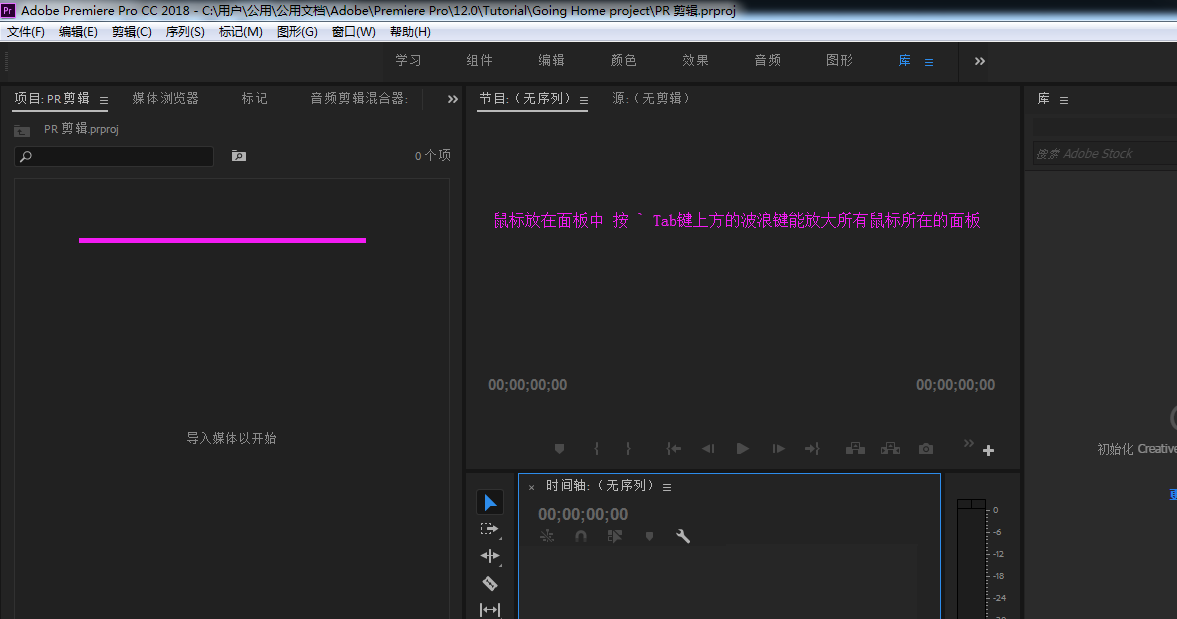Viewport: 1177px width, 619px height.
Task: Switch to the 标记 panel tab
Action: (254, 98)
